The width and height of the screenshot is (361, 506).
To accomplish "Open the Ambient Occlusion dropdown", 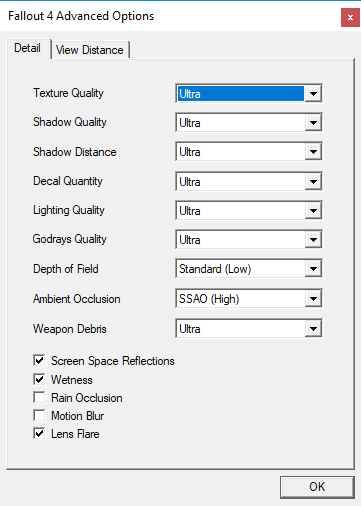I will coord(249,299).
